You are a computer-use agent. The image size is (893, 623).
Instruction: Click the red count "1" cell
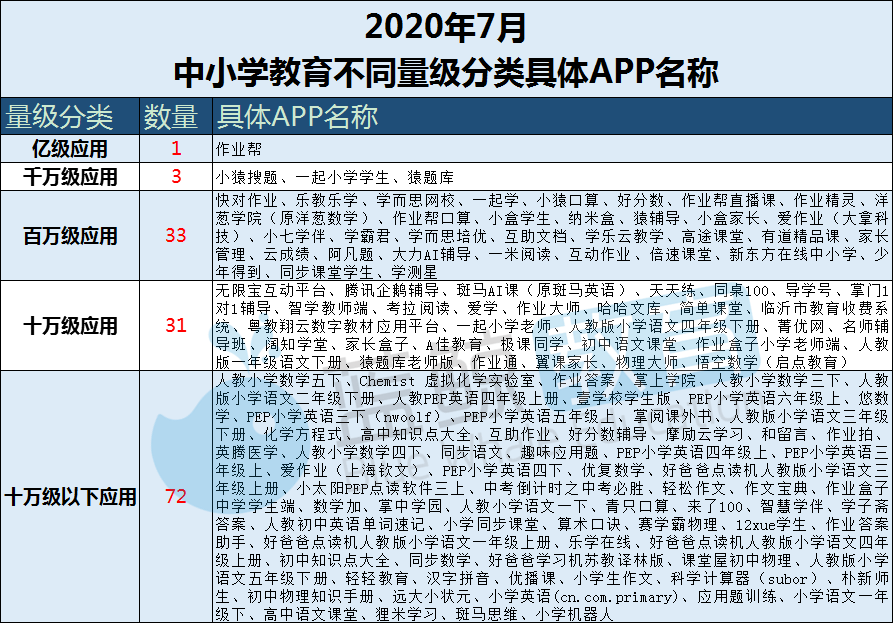176,150
